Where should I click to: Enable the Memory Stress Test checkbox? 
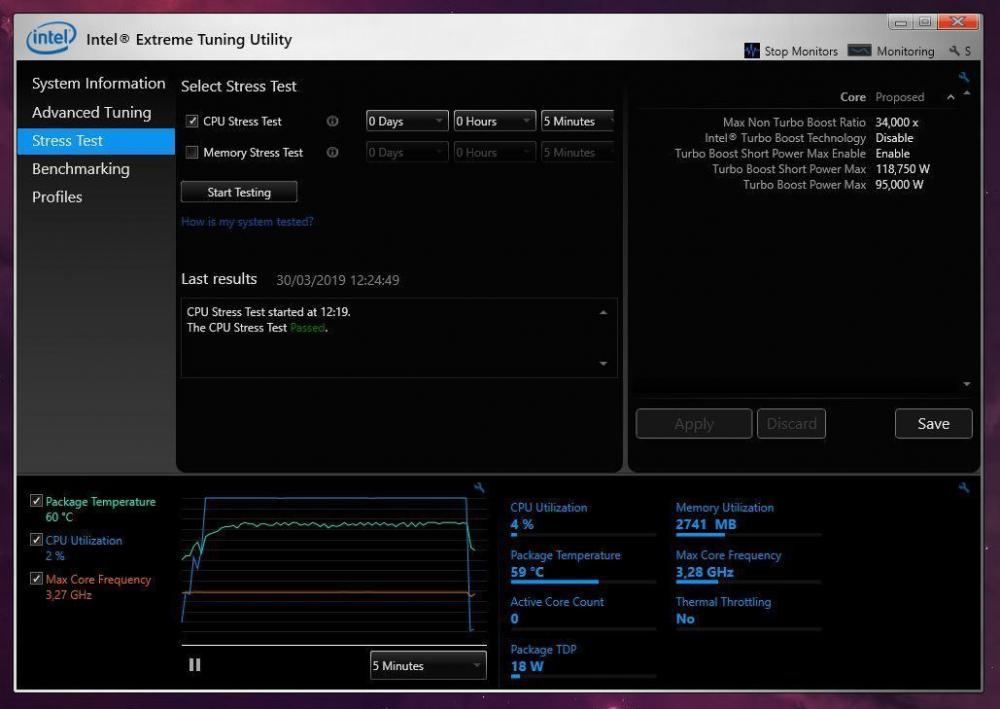pyautogui.click(x=192, y=153)
